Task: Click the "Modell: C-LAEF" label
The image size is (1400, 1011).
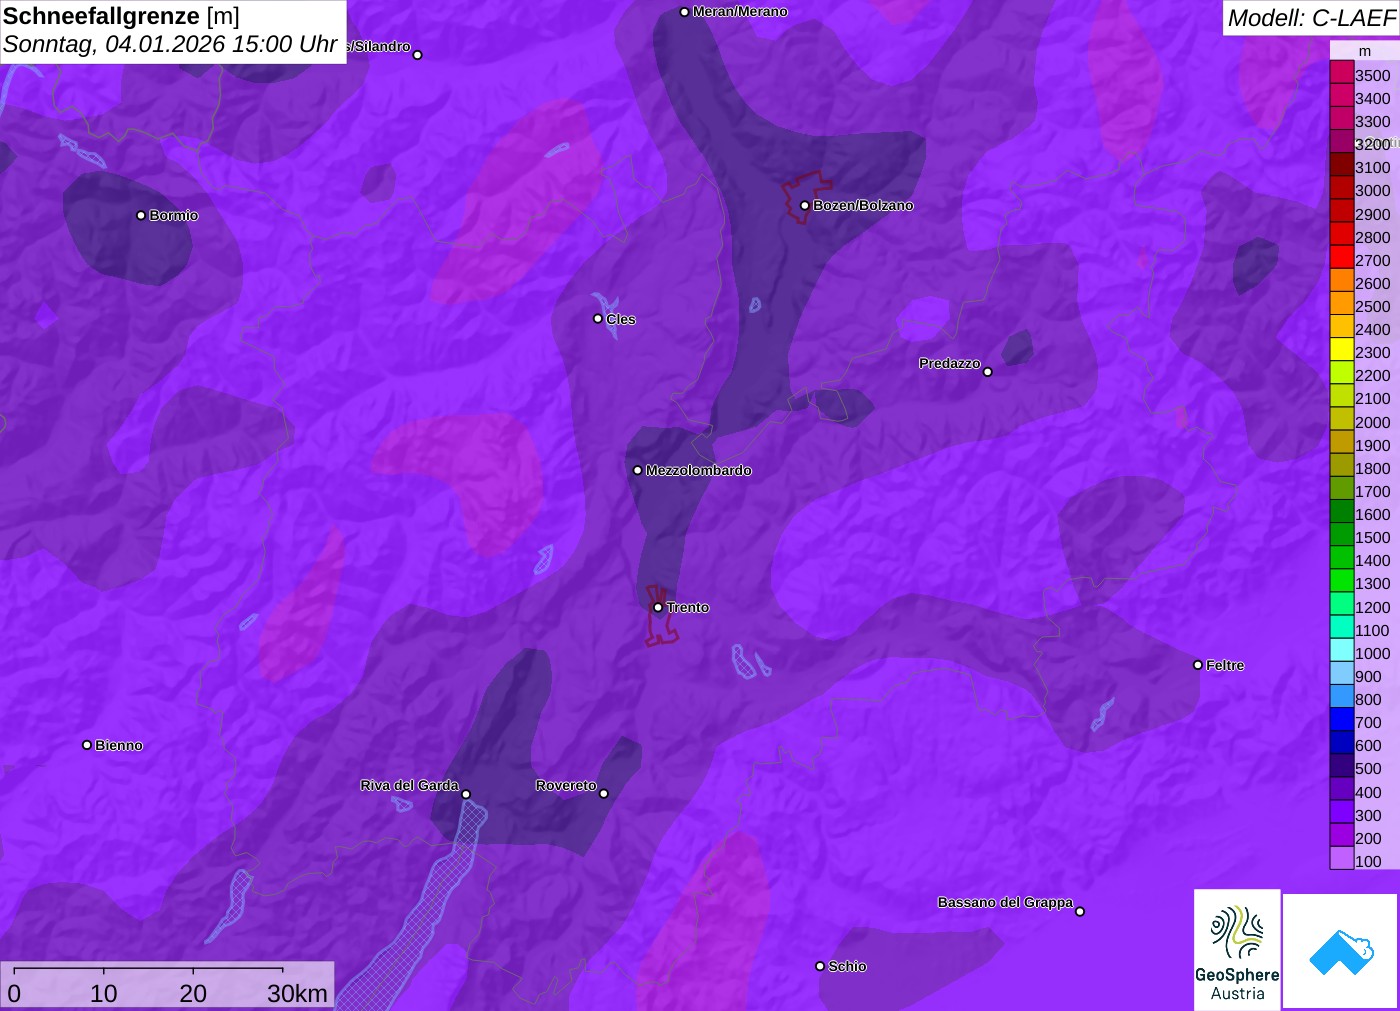Action: pos(1311,18)
